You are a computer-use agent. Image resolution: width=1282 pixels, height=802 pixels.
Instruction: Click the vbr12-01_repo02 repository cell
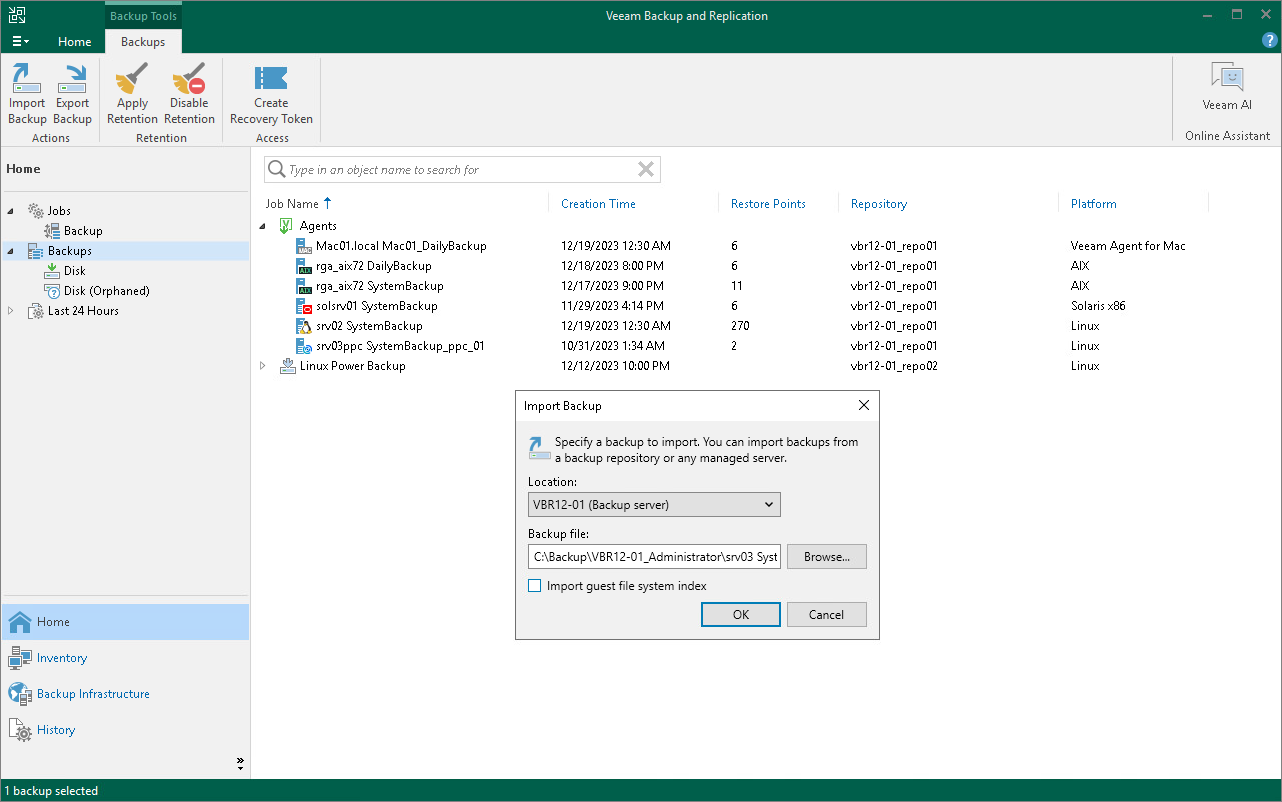coord(894,366)
